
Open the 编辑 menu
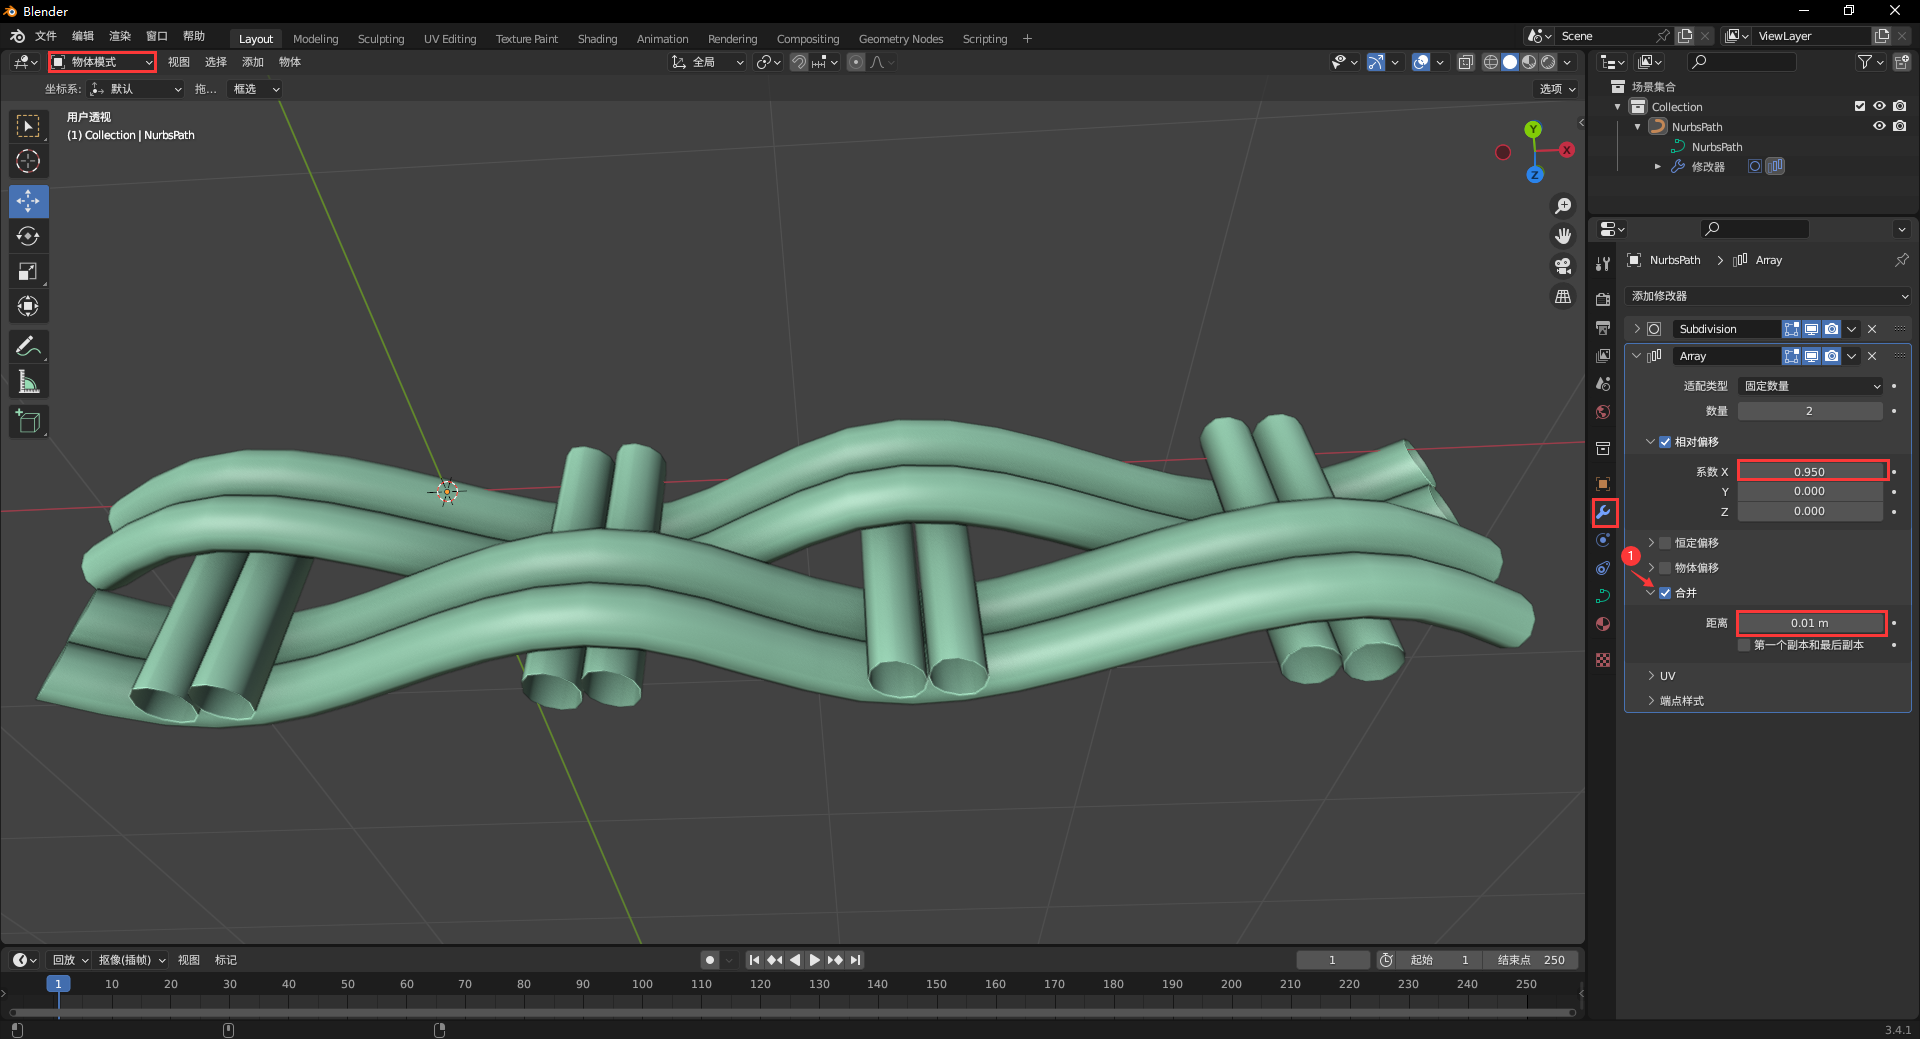(83, 36)
